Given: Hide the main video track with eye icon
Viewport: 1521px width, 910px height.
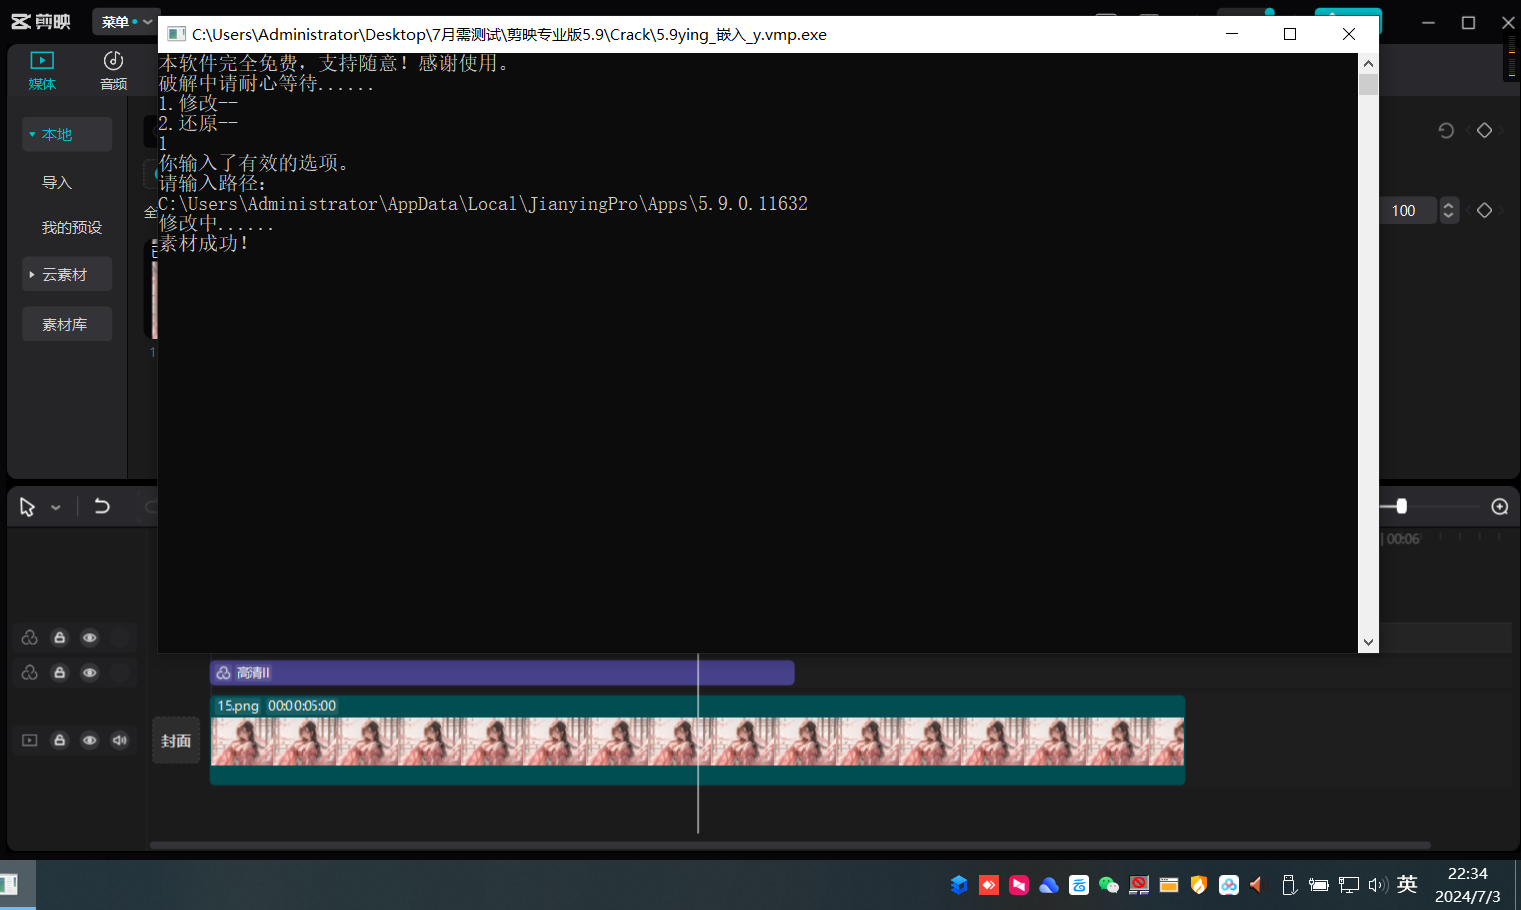Looking at the screenshot, I should (x=90, y=740).
